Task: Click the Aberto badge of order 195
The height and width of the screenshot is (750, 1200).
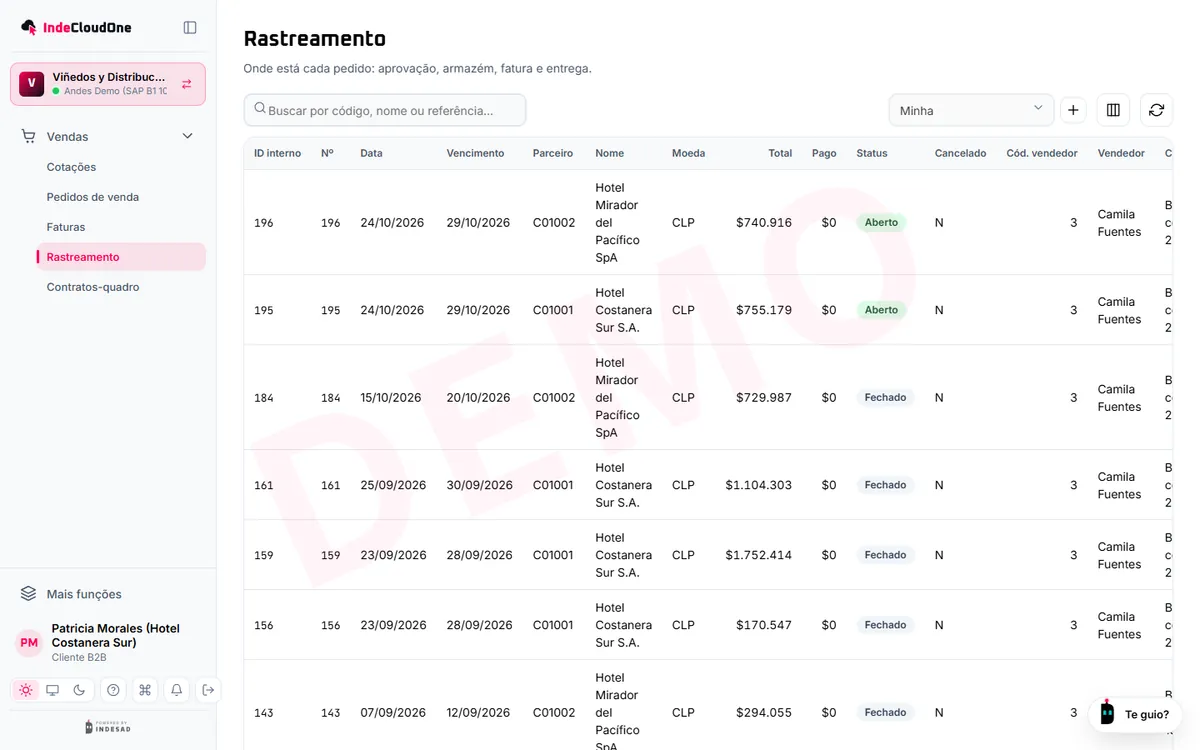Action: tap(881, 310)
